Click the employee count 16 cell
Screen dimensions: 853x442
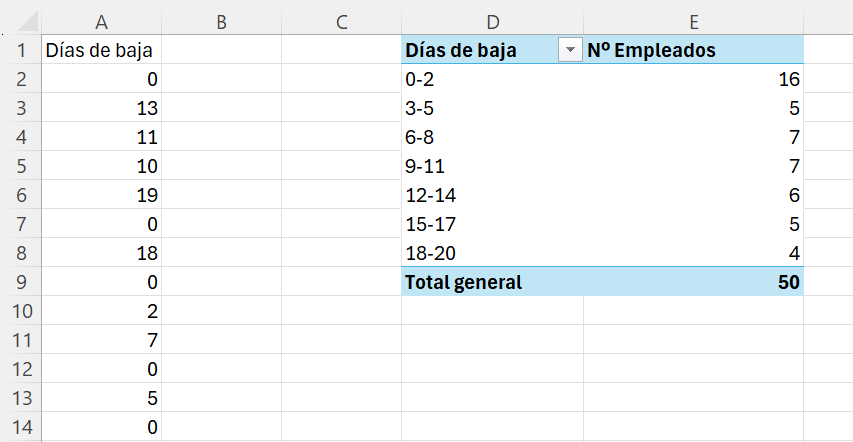tap(693, 80)
